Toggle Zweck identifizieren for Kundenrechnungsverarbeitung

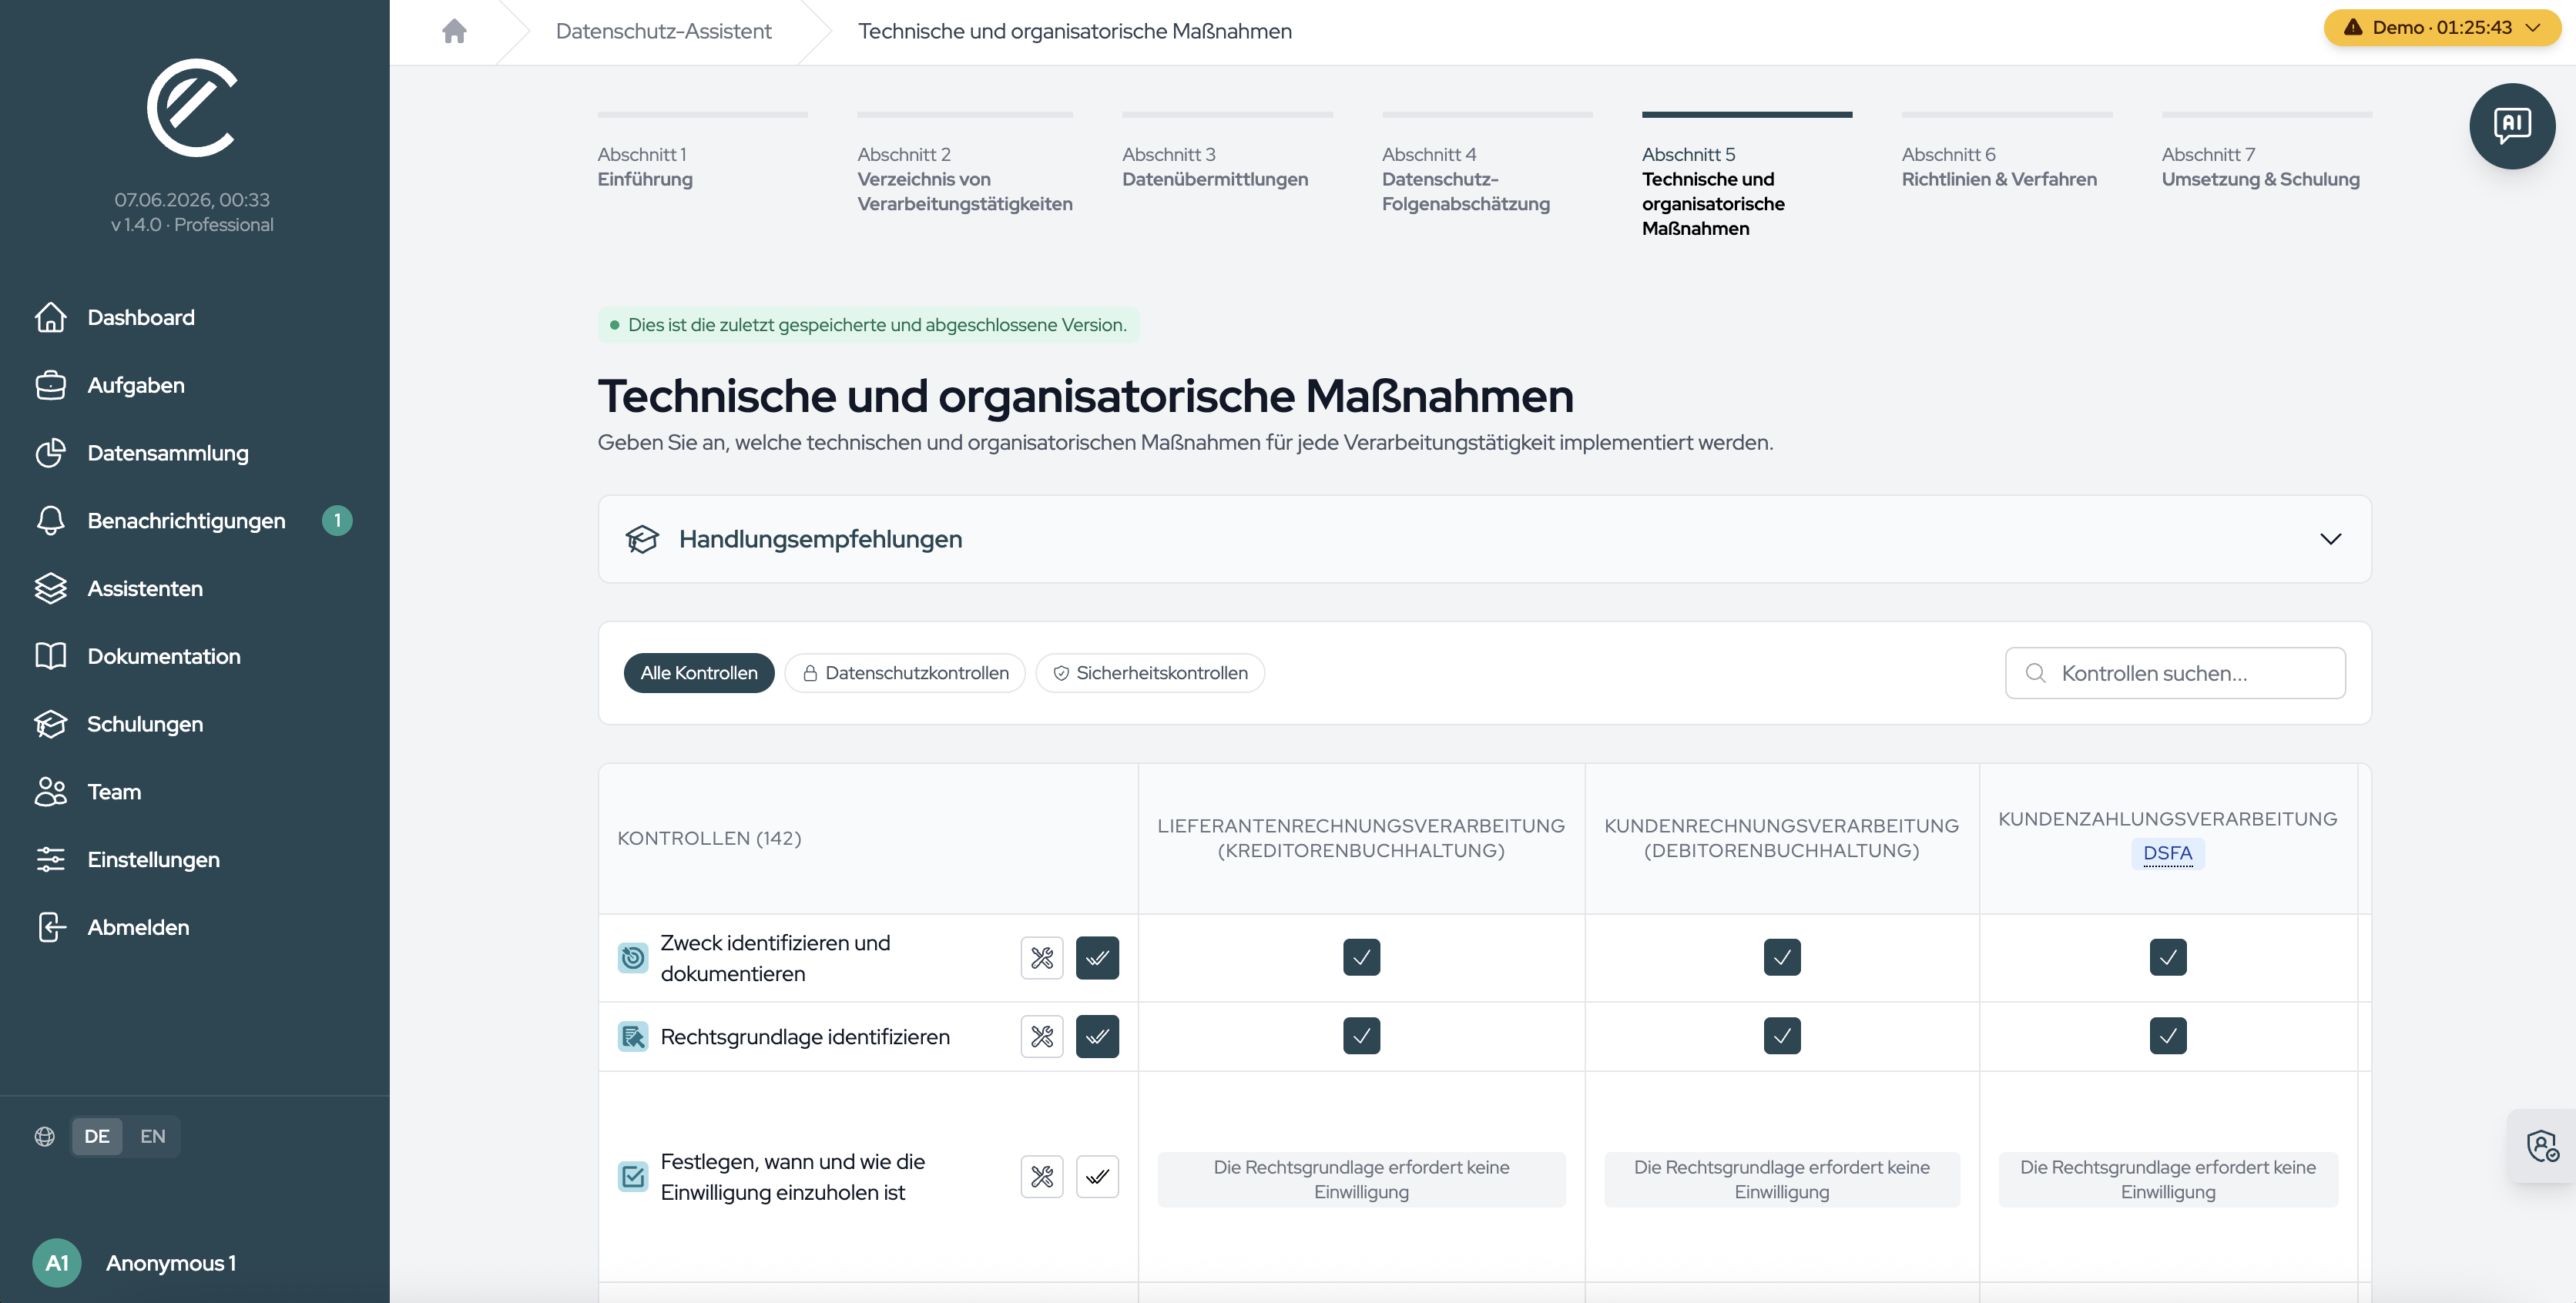[1781, 958]
